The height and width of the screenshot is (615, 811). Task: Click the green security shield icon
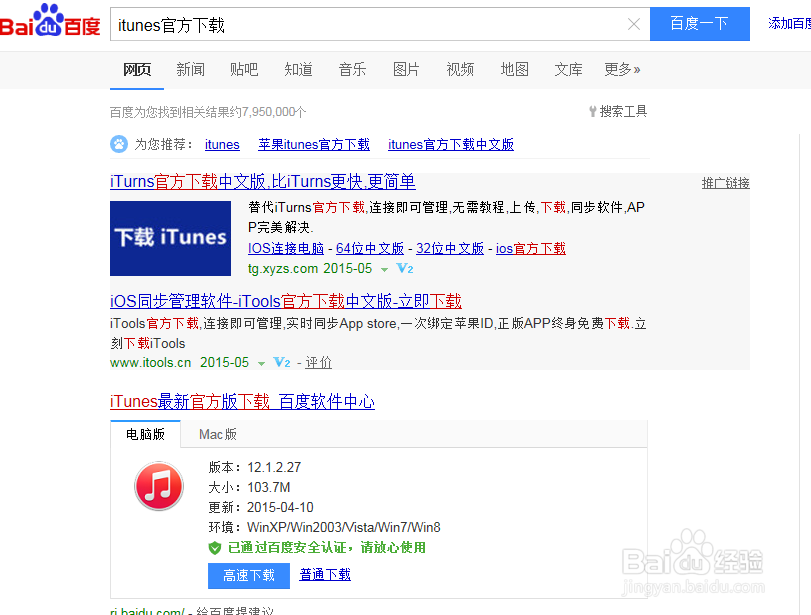pyautogui.click(x=215, y=548)
